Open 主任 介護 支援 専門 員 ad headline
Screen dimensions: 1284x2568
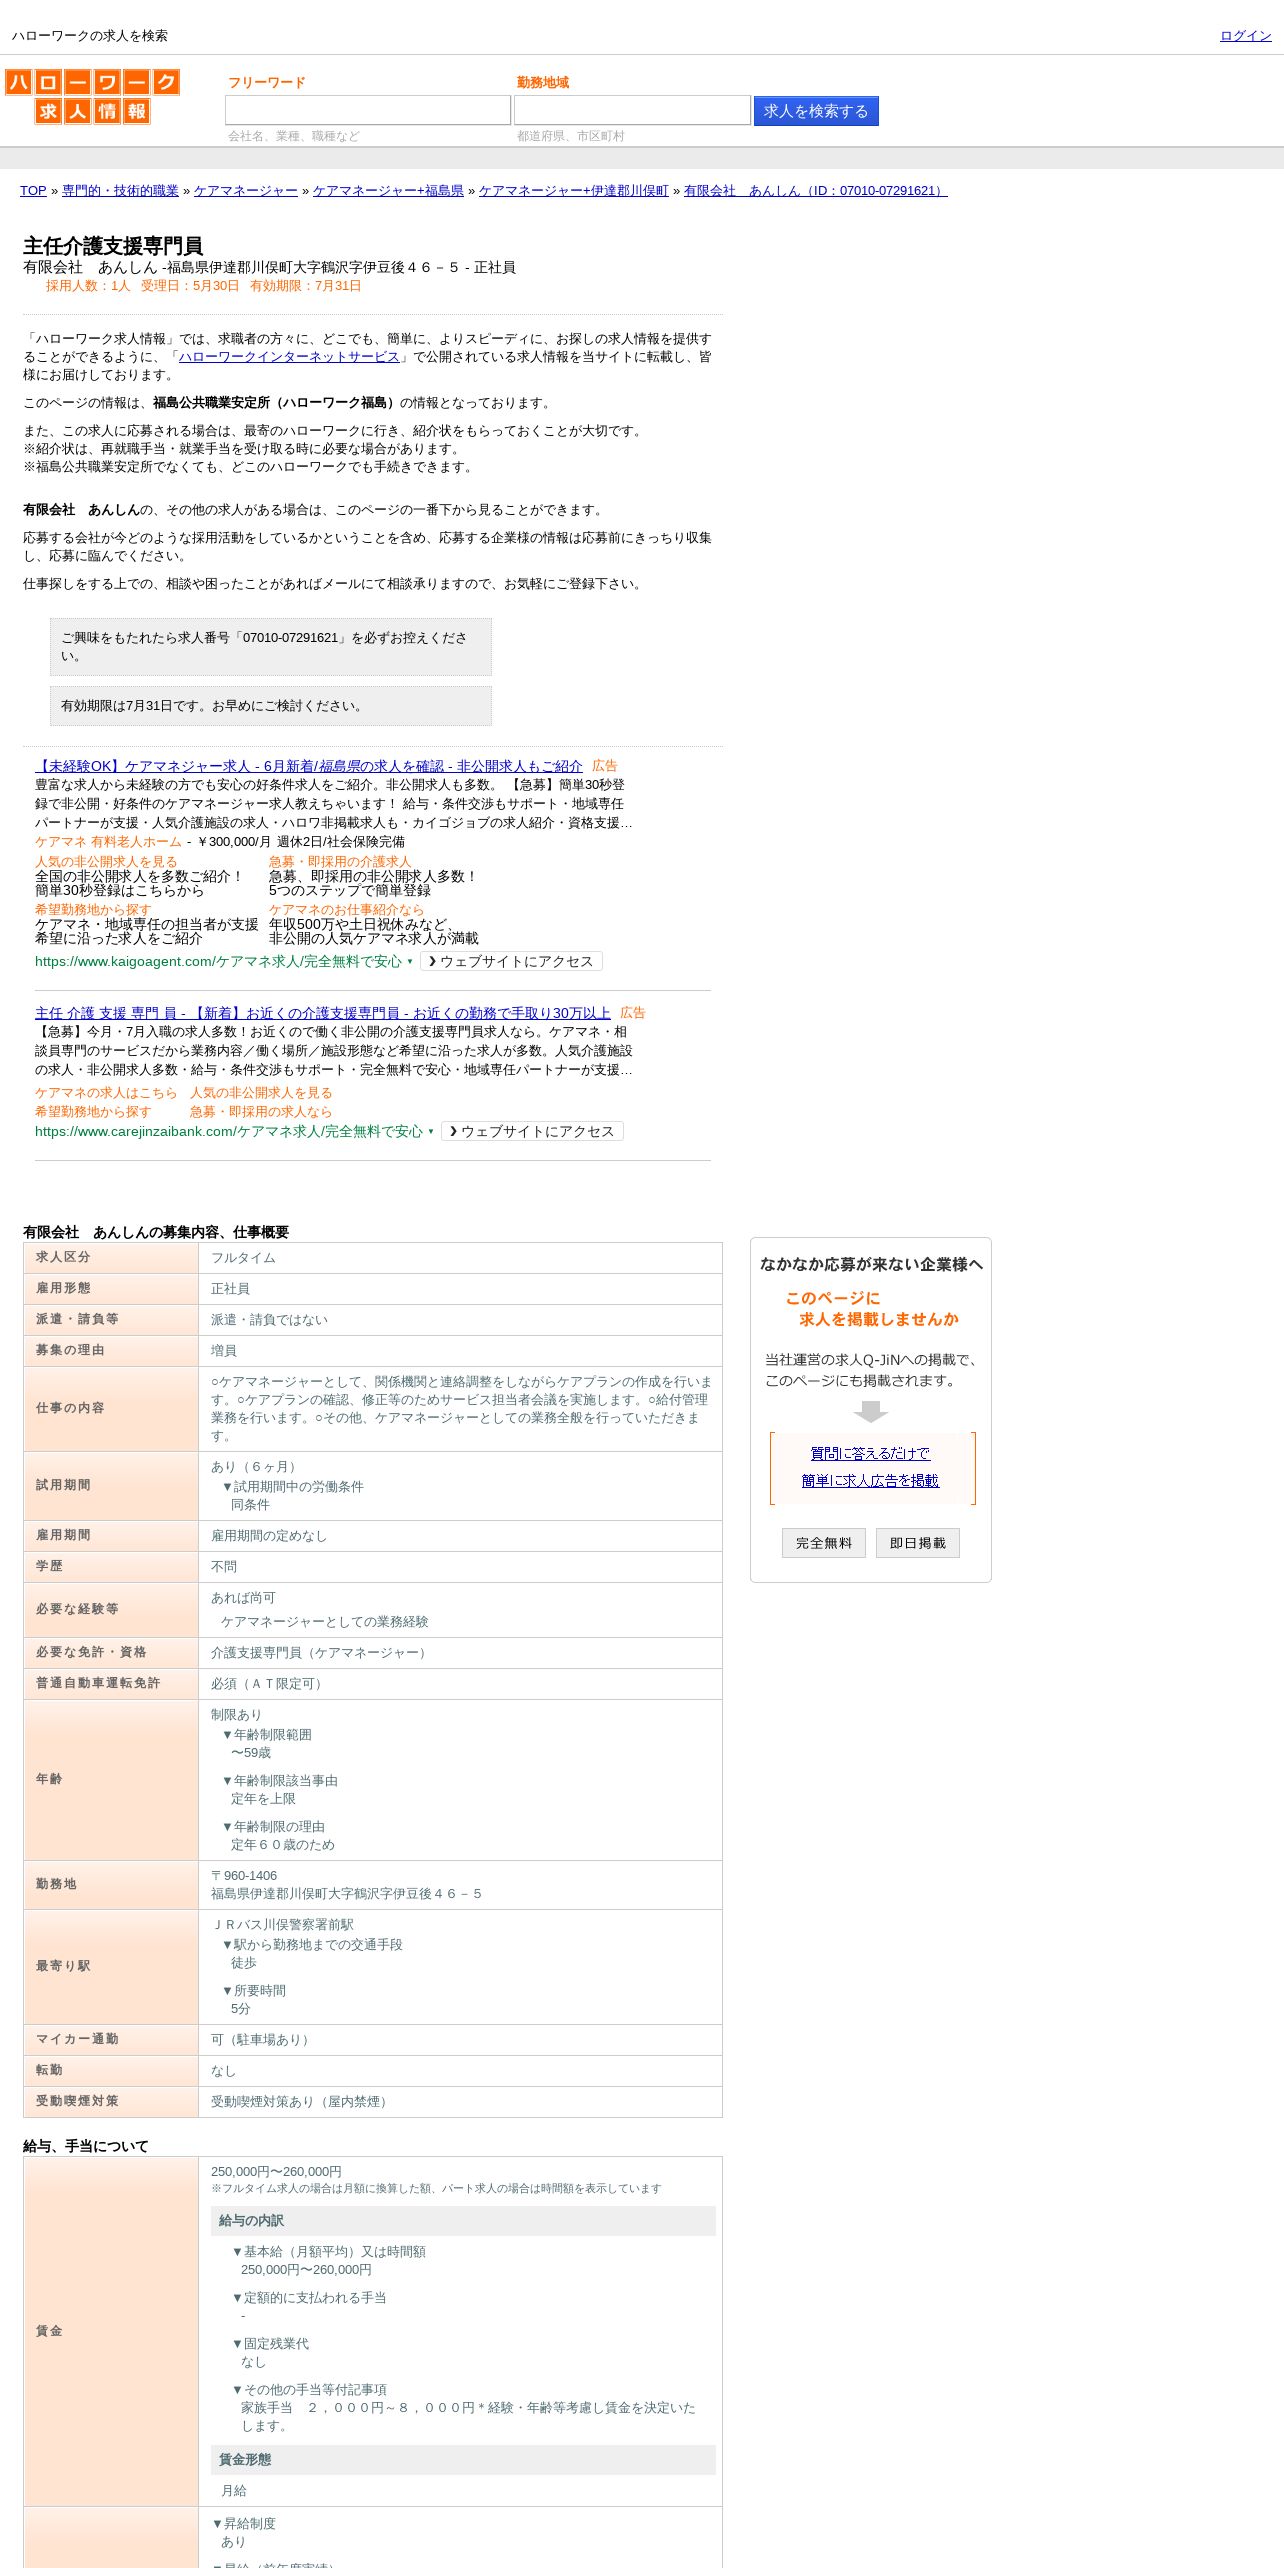(x=323, y=1013)
